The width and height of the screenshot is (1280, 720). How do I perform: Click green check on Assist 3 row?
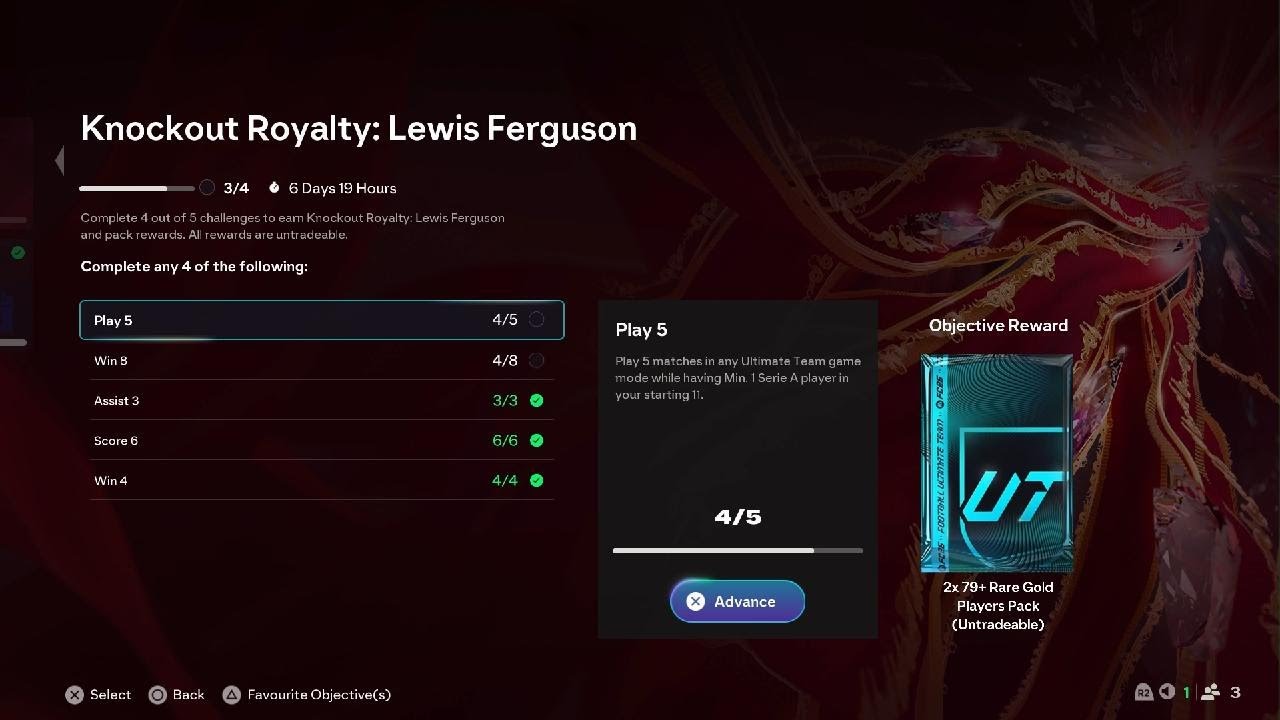[537, 400]
